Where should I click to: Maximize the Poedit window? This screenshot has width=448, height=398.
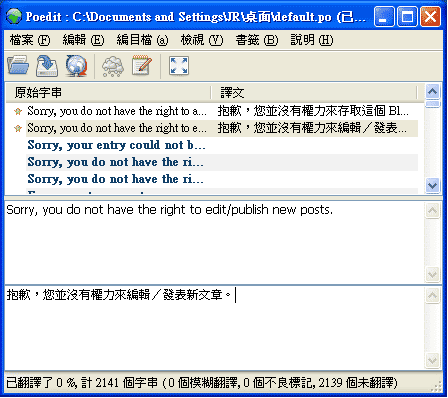point(407,16)
